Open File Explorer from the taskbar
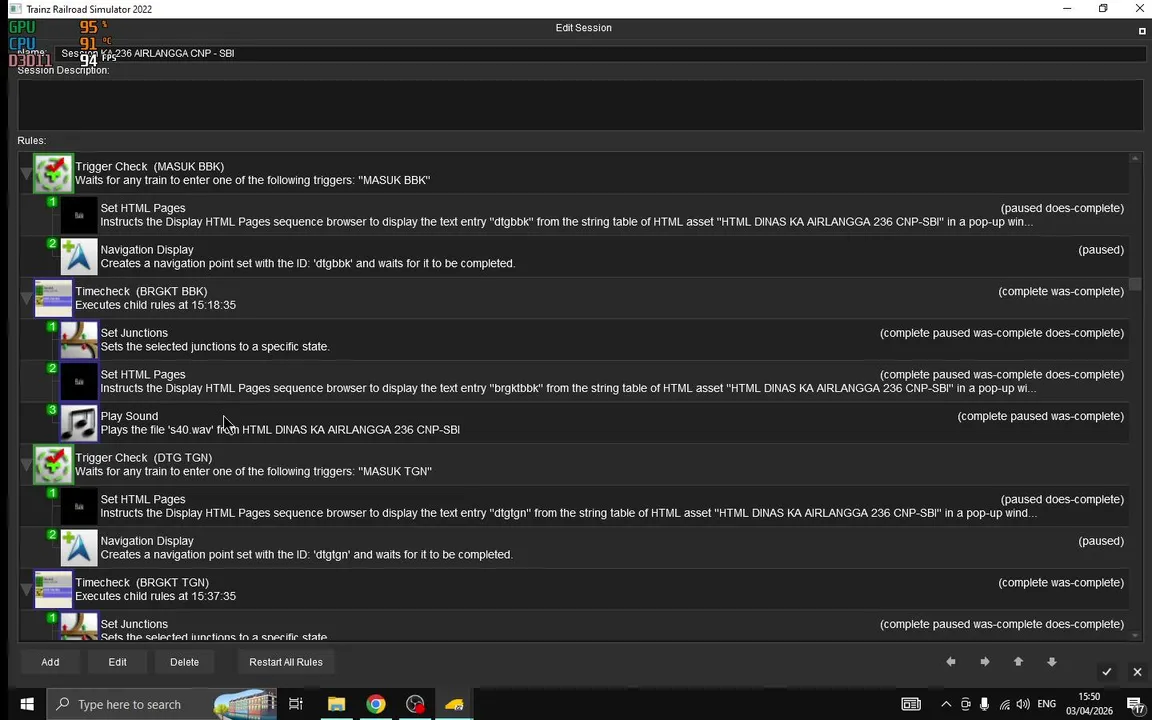Screen dimensions: 1152x720 tap(336, 705)
